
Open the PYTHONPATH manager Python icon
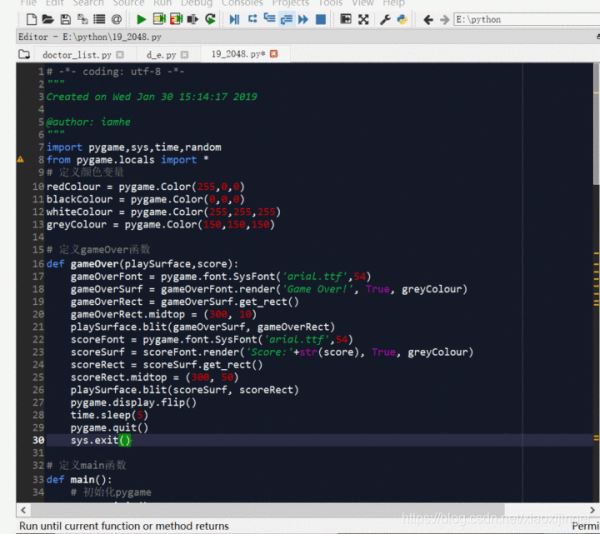(x=402, y=19)
